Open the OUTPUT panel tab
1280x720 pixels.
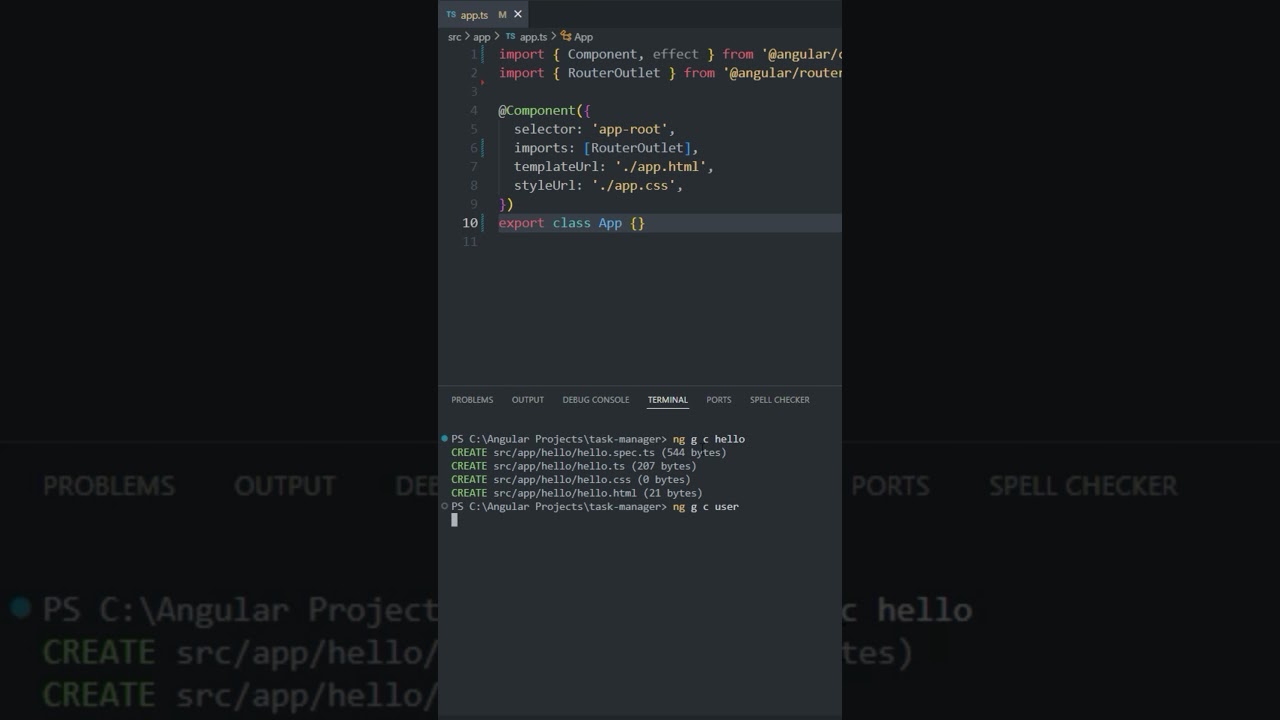click(528, 400)
